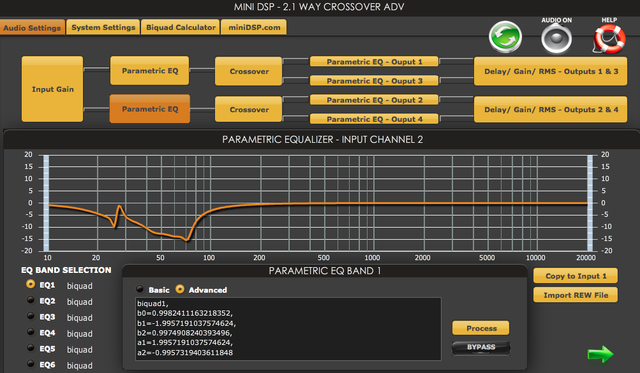Screen dimensions: 640x373
Task: Select the EQ3 band radio button
Action: 31,316
